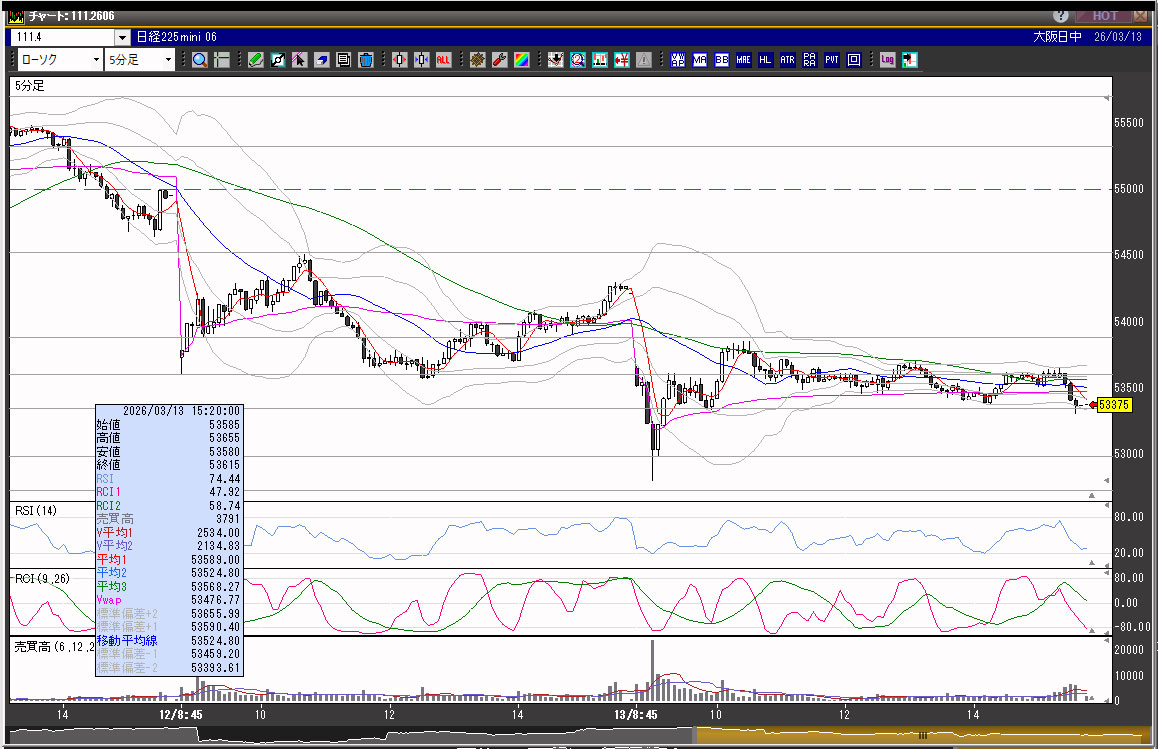Open the rainbow color settings icon
This screenshot has height=749, width=1158.
tap(521, 60)
